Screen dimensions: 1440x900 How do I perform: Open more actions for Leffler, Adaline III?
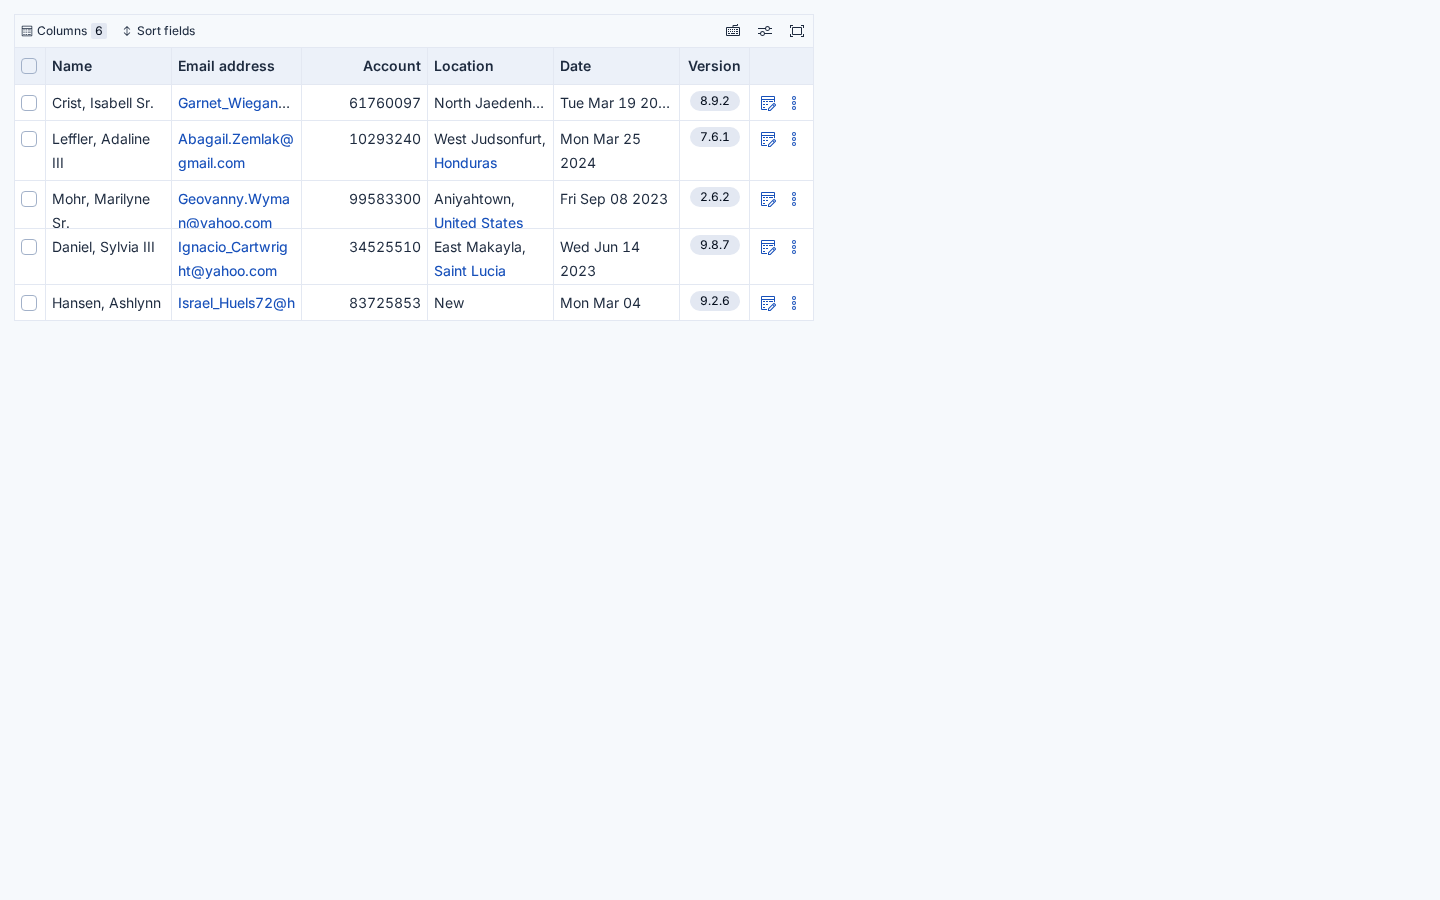794,139
